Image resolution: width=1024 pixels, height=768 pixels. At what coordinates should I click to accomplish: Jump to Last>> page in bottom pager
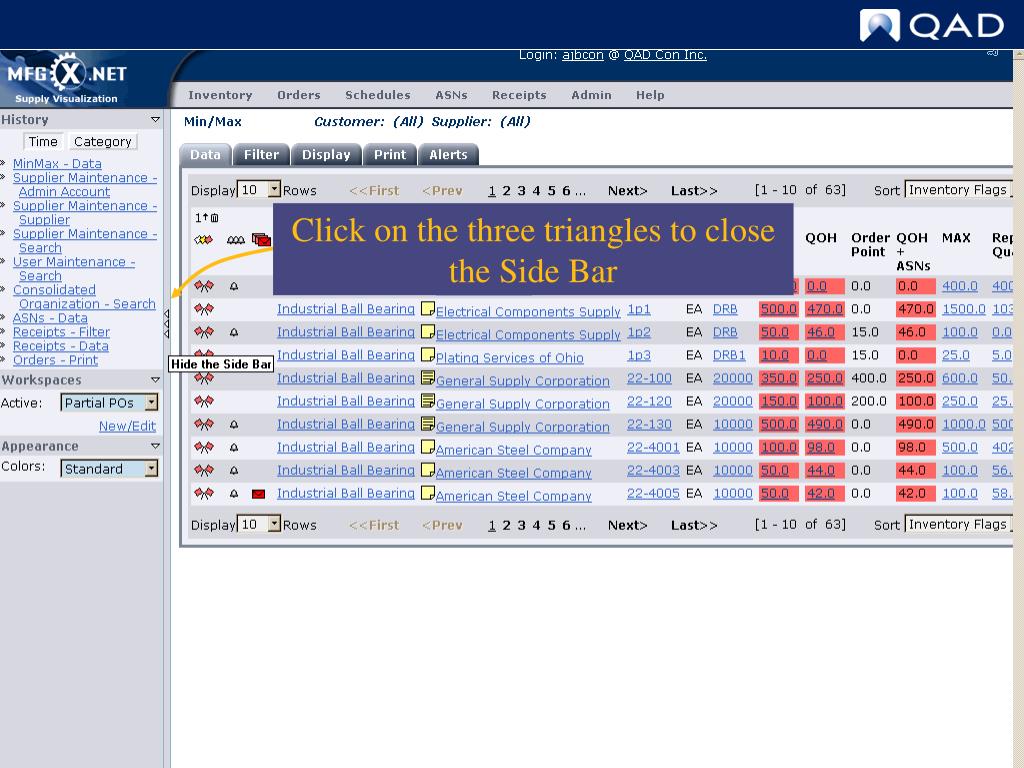coord(694,525)
